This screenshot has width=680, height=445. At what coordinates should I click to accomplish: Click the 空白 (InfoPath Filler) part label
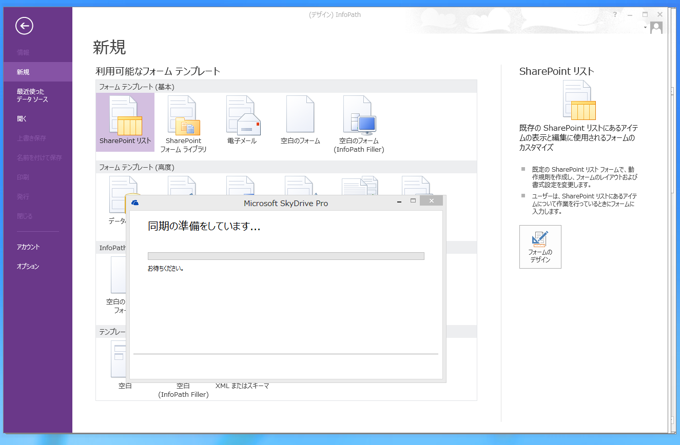(183, 390)
